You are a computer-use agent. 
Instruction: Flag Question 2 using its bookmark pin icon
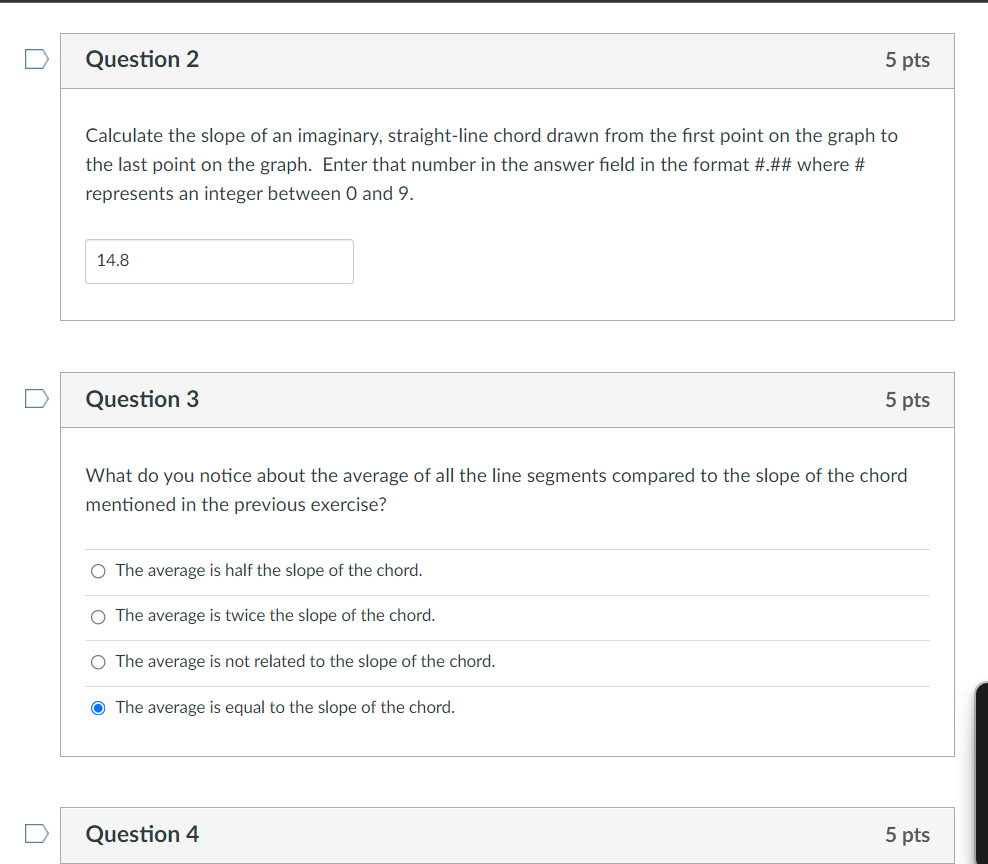point(36,59)
